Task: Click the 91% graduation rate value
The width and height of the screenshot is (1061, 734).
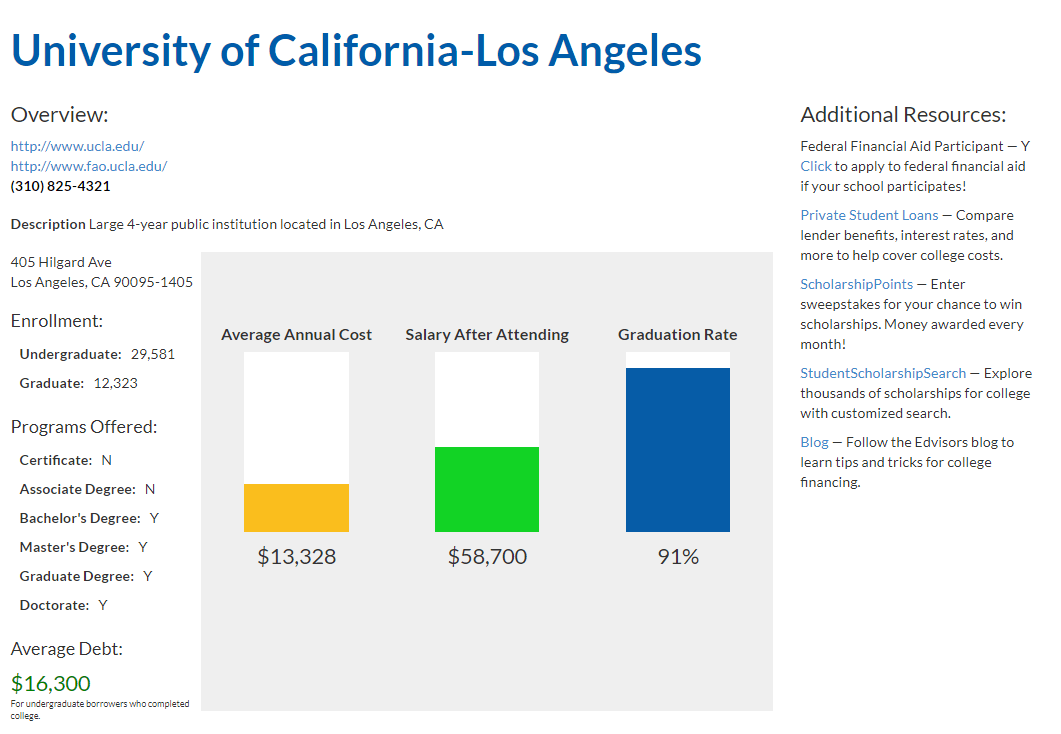Action: (678, 557)
